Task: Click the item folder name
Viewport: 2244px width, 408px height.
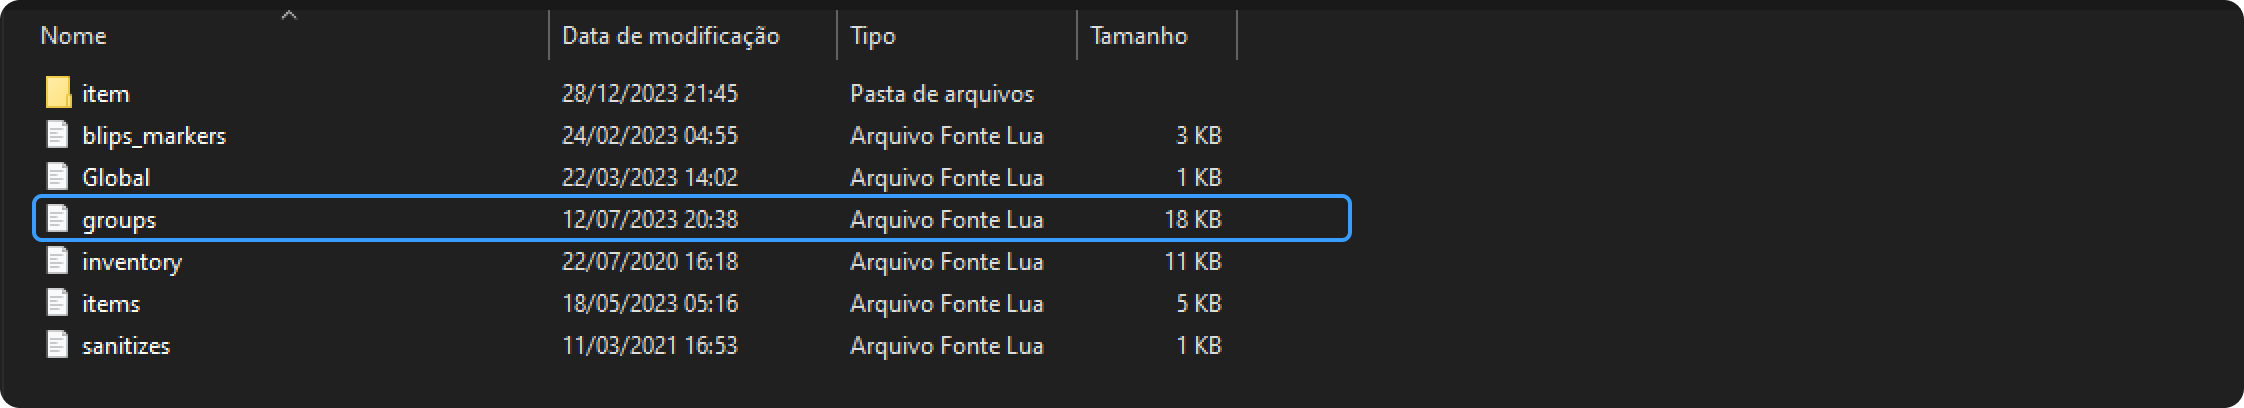Action: click(x=106, y=93)
